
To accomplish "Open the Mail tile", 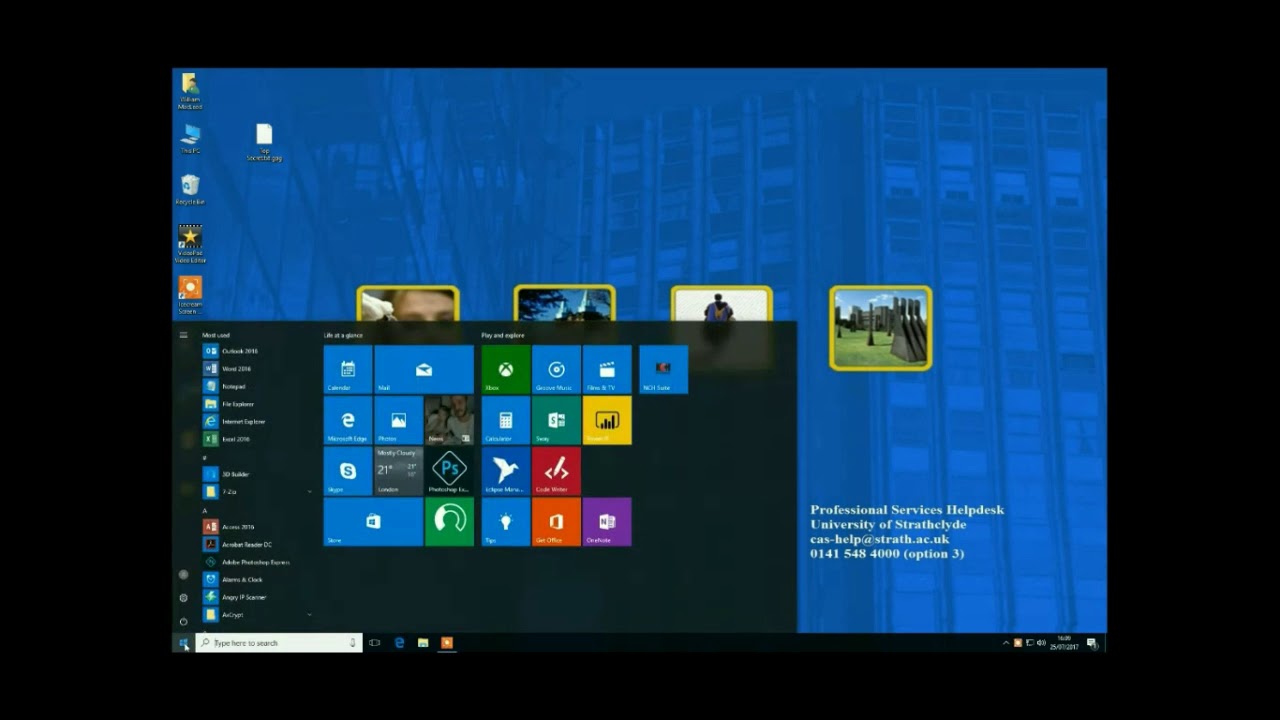I will 424,369.
